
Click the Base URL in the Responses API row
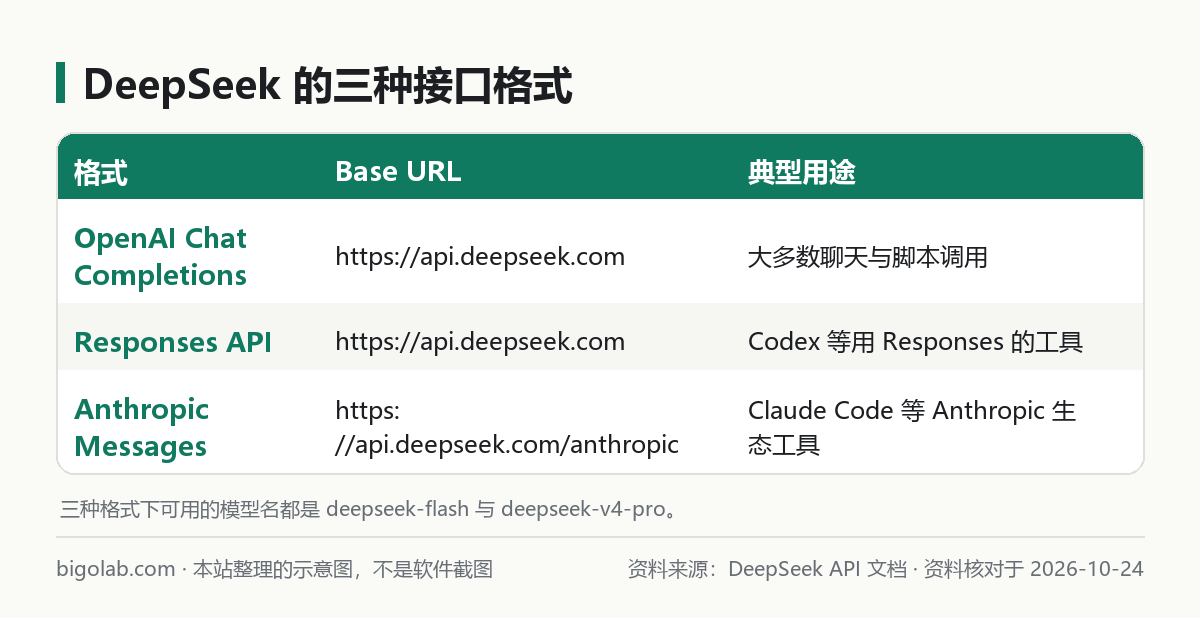(x=480, y=342)
